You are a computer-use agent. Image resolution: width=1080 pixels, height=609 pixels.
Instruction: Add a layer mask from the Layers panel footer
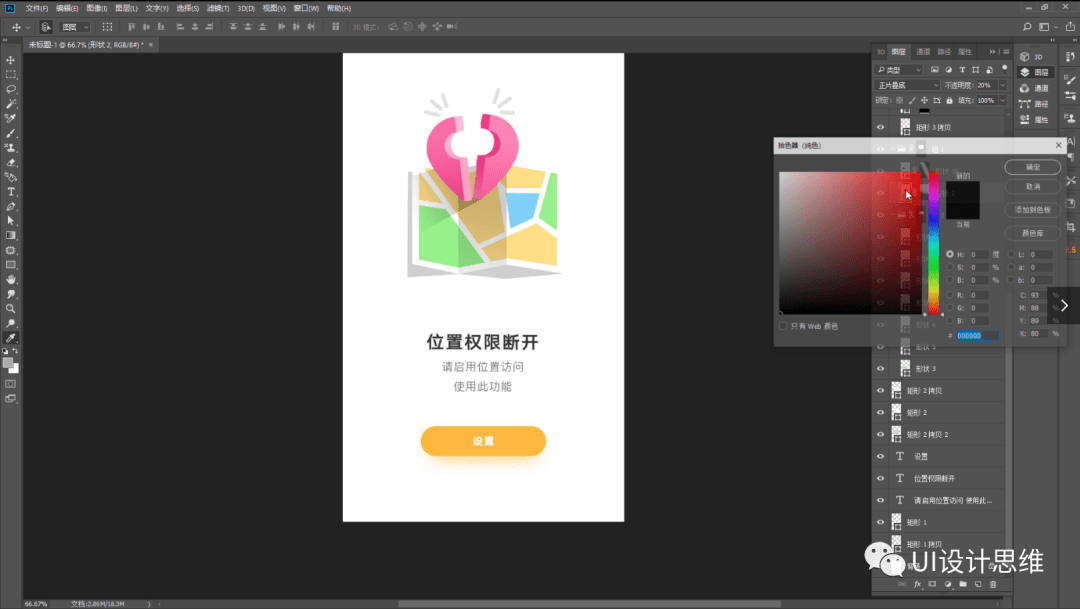(932, 584)
